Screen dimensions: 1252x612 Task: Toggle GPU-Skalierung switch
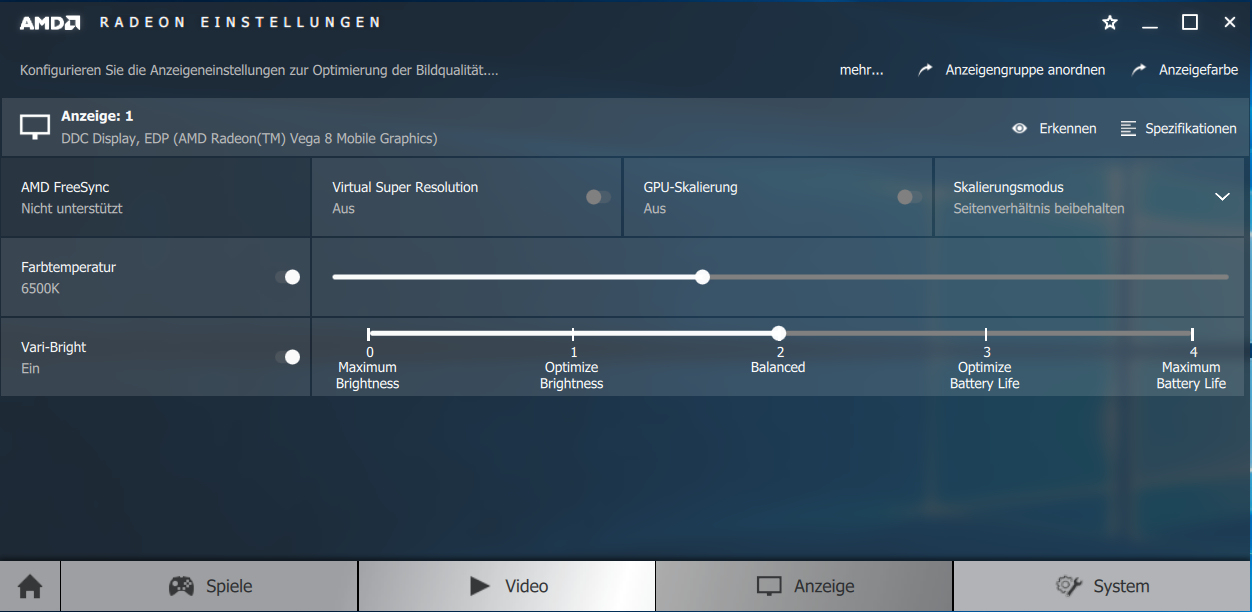pos(909,197)
